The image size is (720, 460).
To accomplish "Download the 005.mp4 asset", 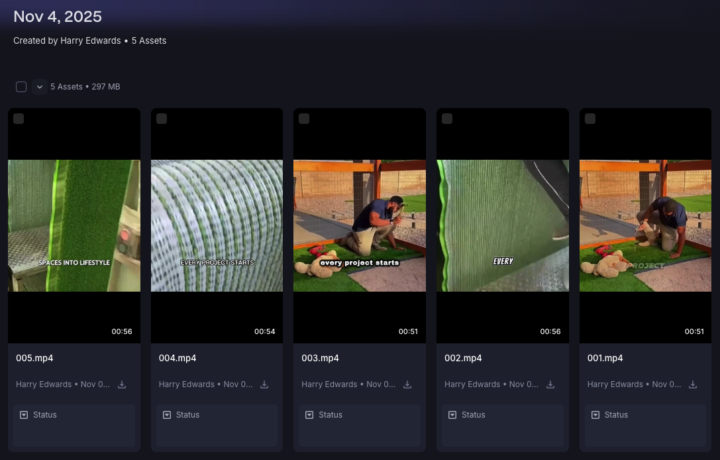I will point(122,385).
